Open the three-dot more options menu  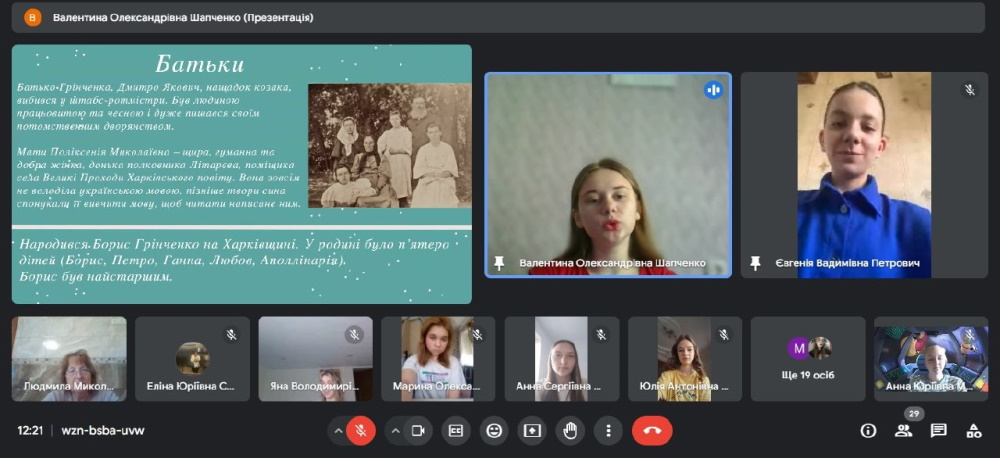(608, 430)
